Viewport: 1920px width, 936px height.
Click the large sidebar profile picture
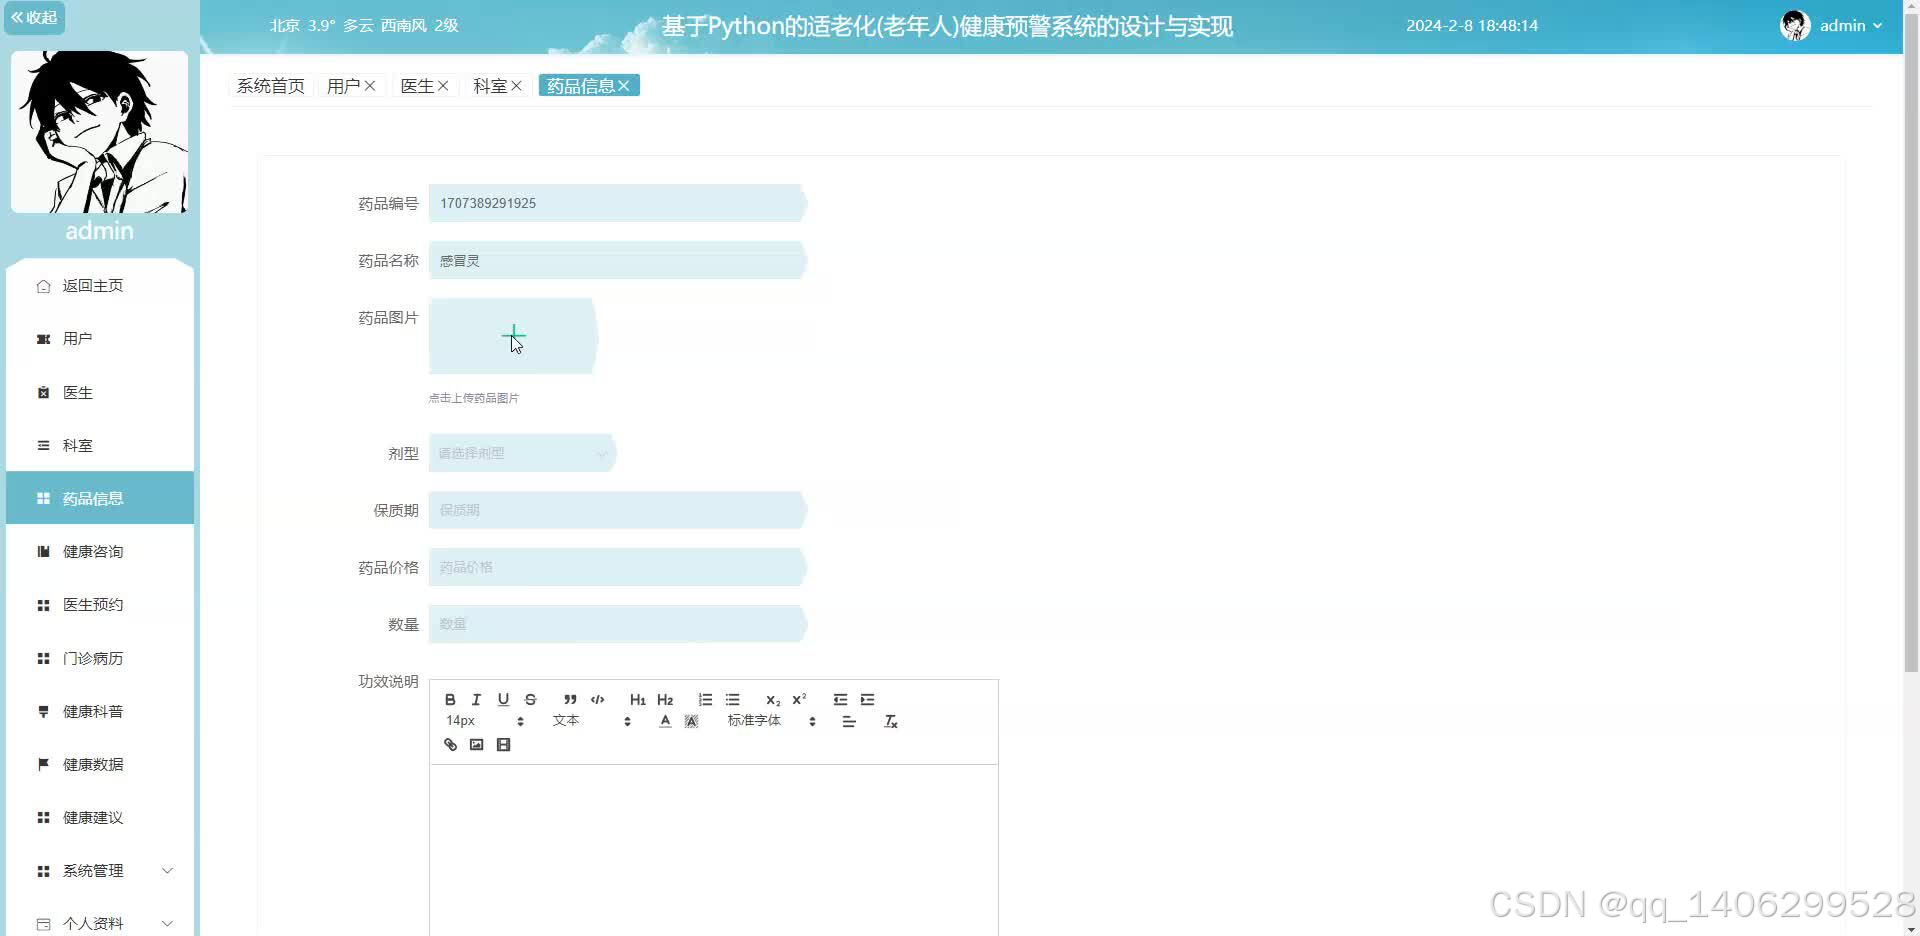coord(99,132)
